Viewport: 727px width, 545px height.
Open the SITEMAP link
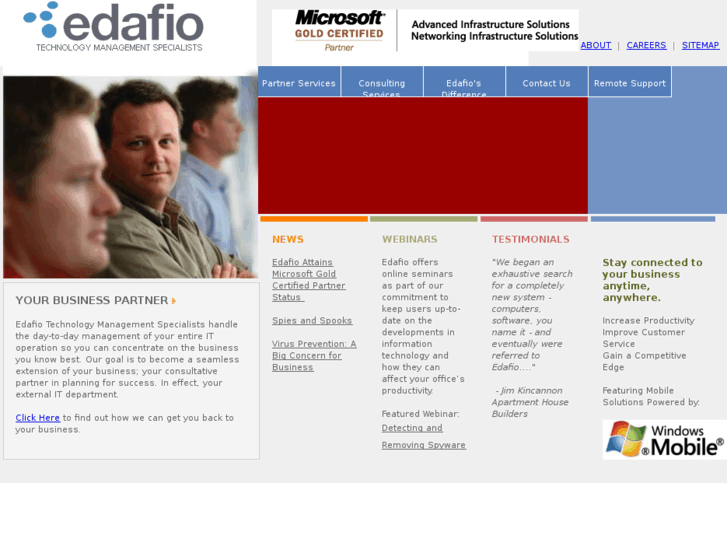pyautogui.click(x=700, y=45)
